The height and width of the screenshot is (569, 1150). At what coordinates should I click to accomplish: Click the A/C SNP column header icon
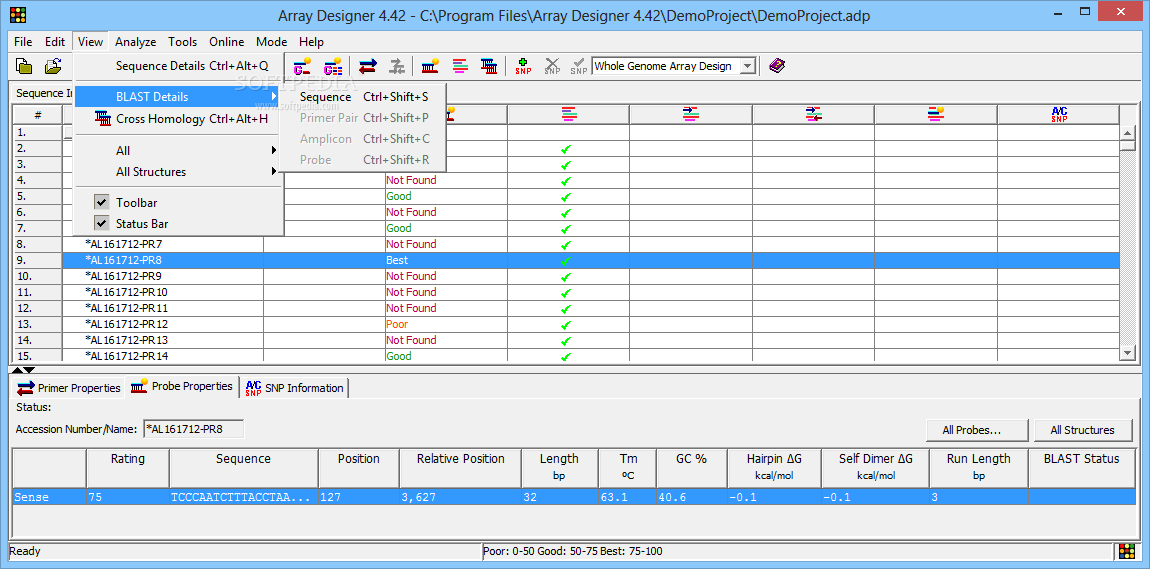click(x=1058, y=114)
